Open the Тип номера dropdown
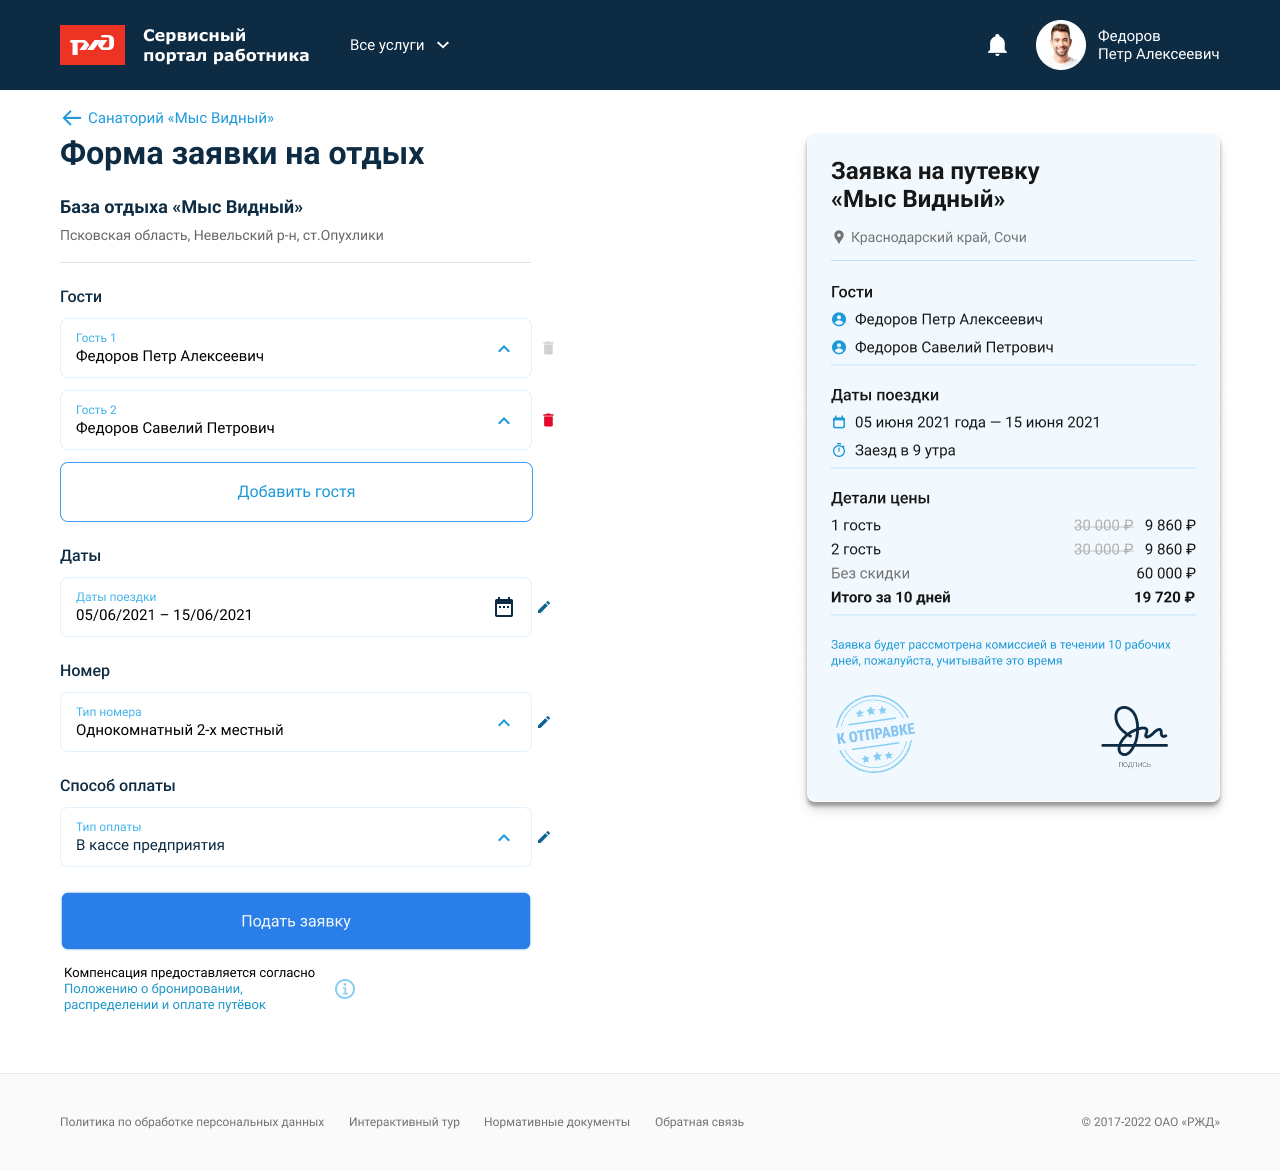The width and height of the screenshot is (1280, 1171). click(504, 723)
